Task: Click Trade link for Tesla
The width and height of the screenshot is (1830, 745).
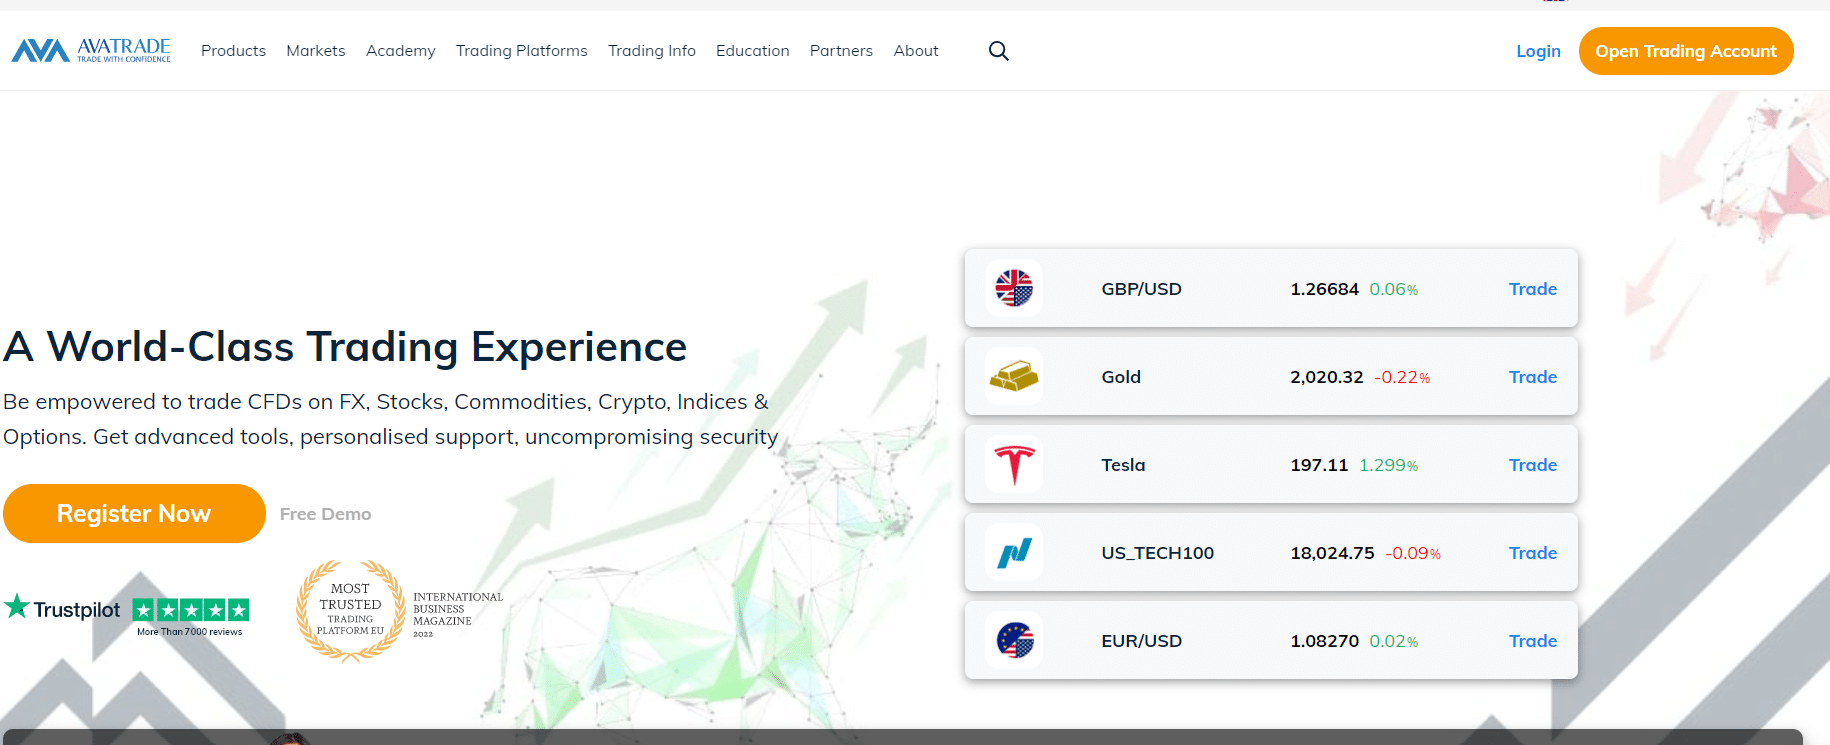Action: pos(1532,465)
